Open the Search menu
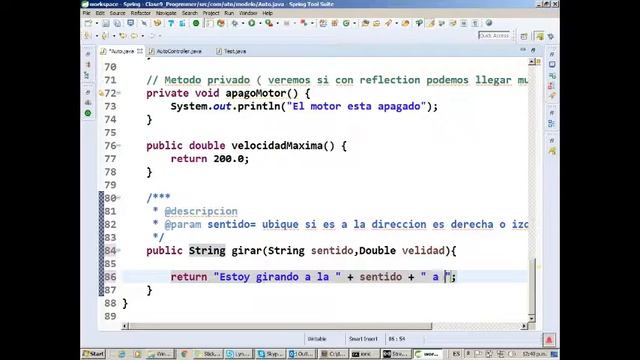The width and height of the screenshot is (640, 360). point(190,13)
